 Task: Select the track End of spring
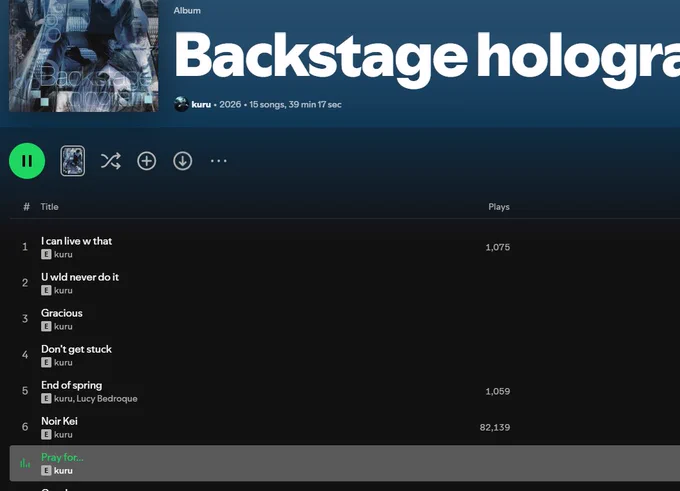[72, 385]
